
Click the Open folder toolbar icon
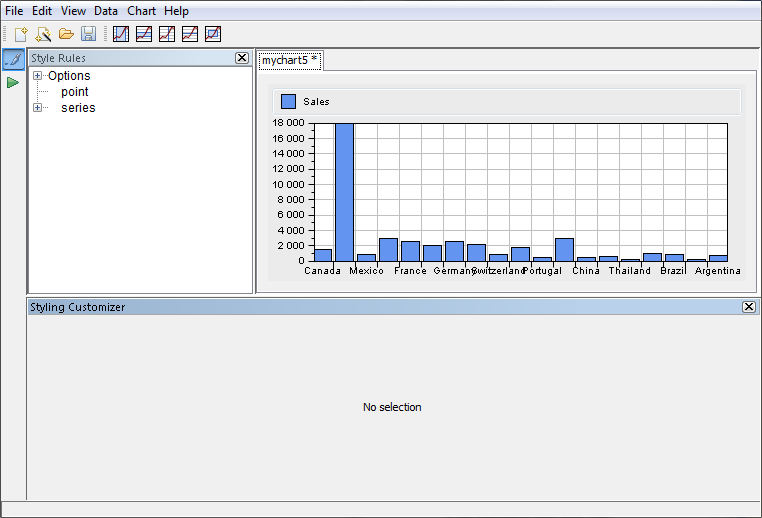(66, 34)
